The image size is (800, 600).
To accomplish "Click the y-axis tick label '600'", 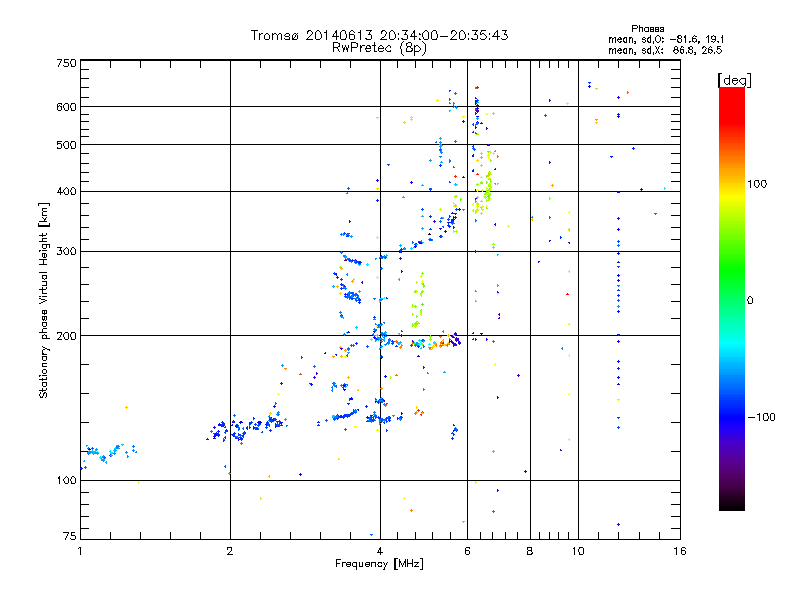I will click(x=67, y=107).
